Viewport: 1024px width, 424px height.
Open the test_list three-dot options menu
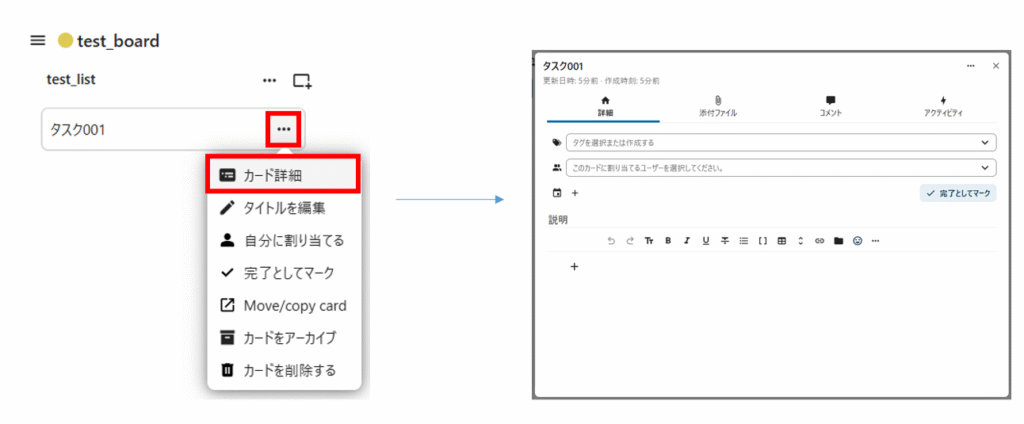[269, 80]
